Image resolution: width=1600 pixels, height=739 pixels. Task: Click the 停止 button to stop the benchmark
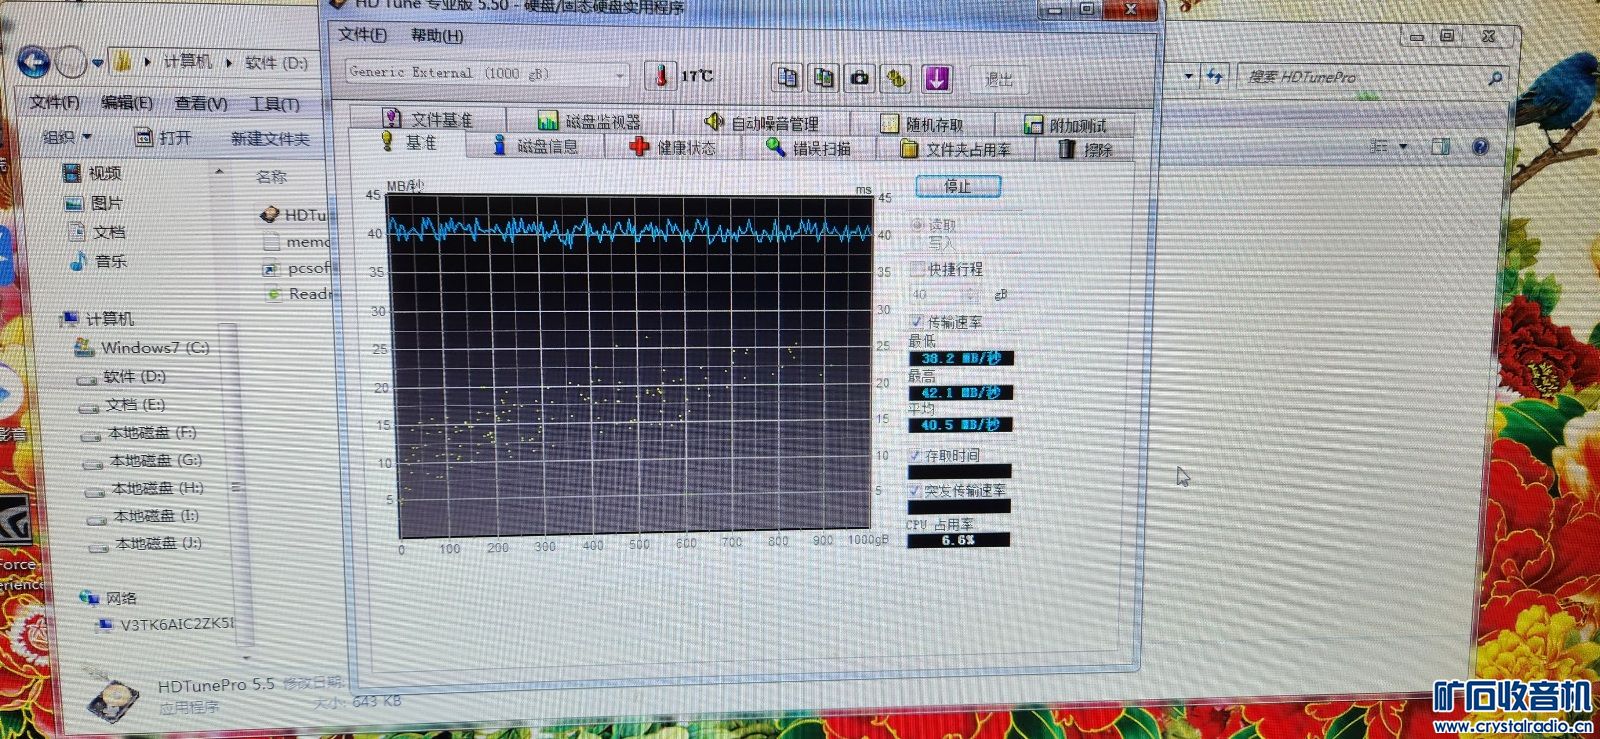click(x=958, y=186)
